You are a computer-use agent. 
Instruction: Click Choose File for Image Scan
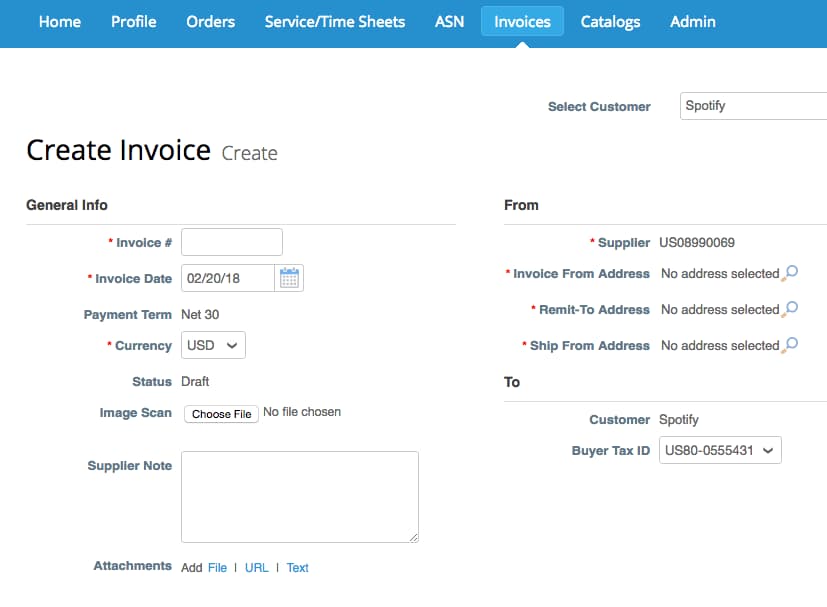[x=220, y=413]
